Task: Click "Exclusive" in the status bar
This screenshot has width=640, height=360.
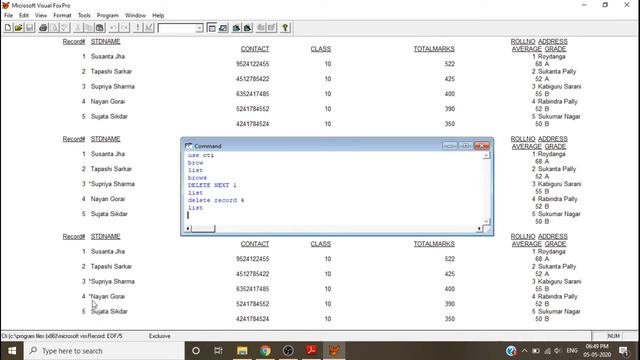Action: (160, 336)
